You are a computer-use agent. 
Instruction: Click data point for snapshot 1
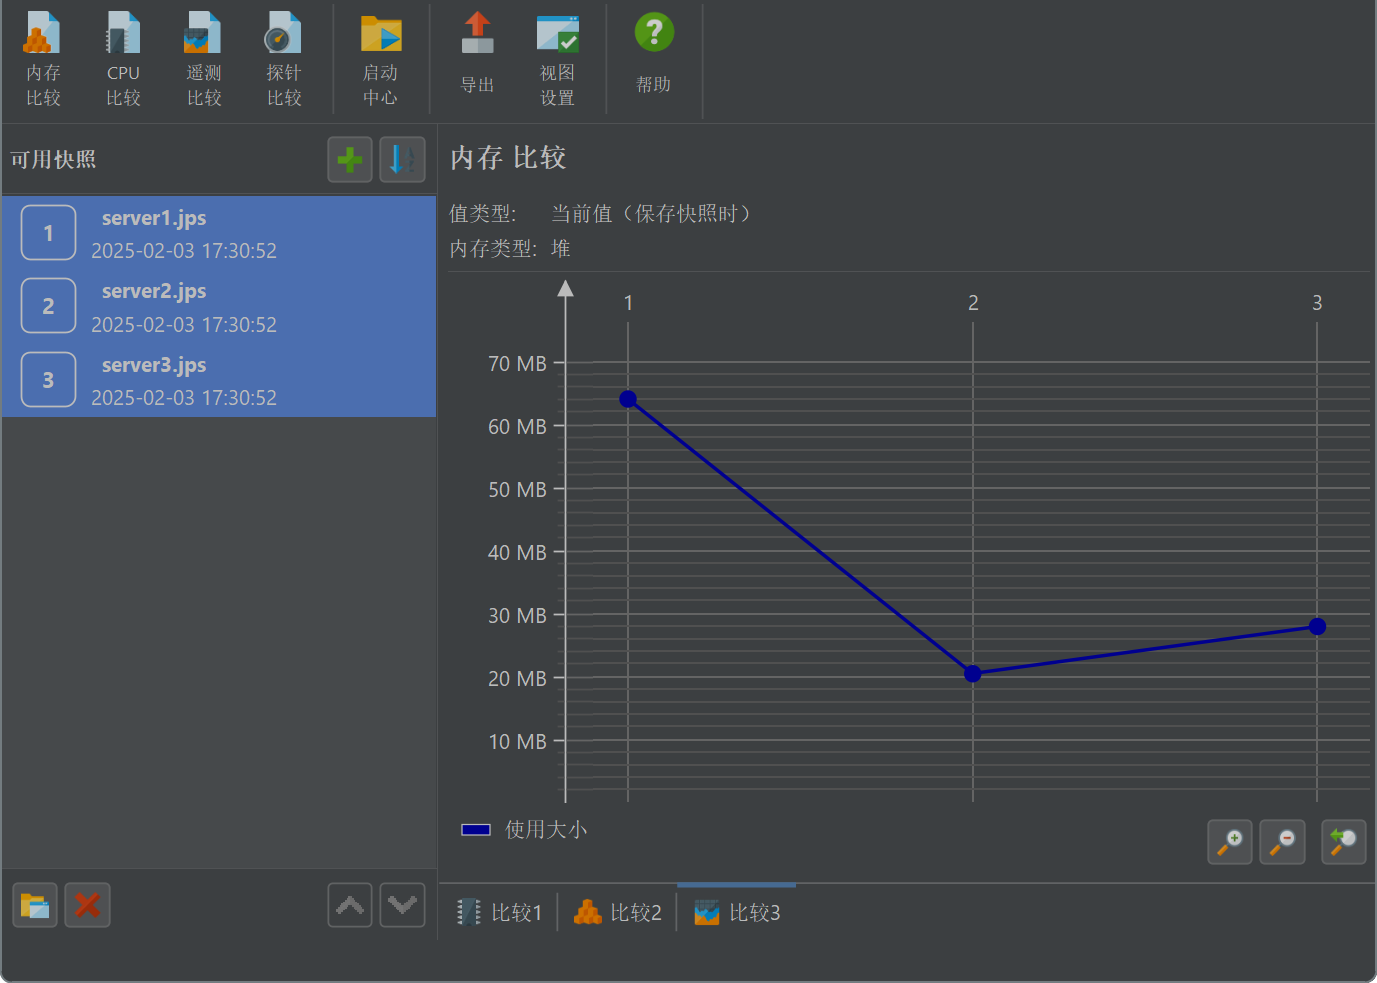(x=628, y=399)
